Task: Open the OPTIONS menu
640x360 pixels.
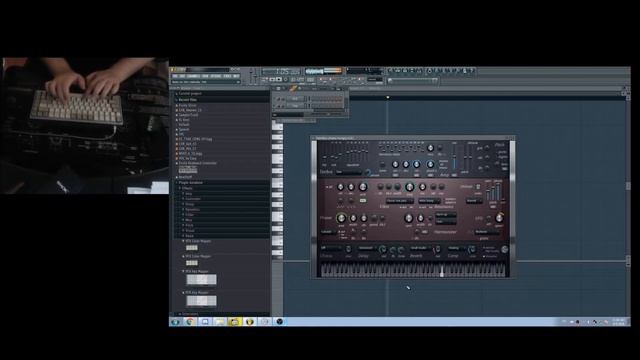Action: point(216,76)
